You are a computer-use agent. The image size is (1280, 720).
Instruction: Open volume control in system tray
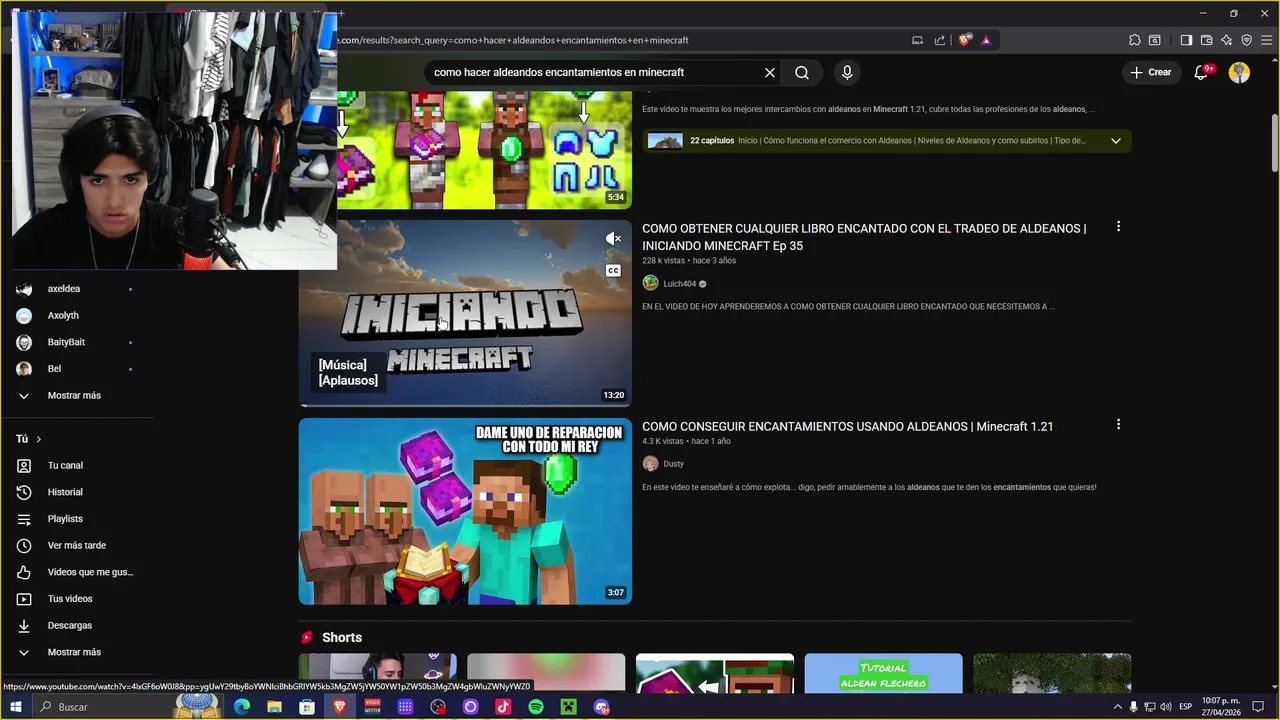tap(1167, 707)
